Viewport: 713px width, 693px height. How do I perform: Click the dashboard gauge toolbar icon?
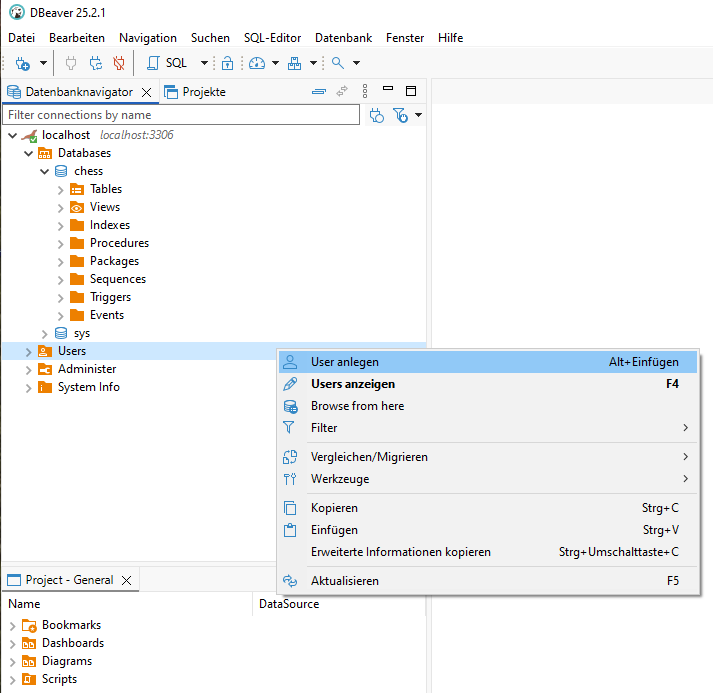257,63
